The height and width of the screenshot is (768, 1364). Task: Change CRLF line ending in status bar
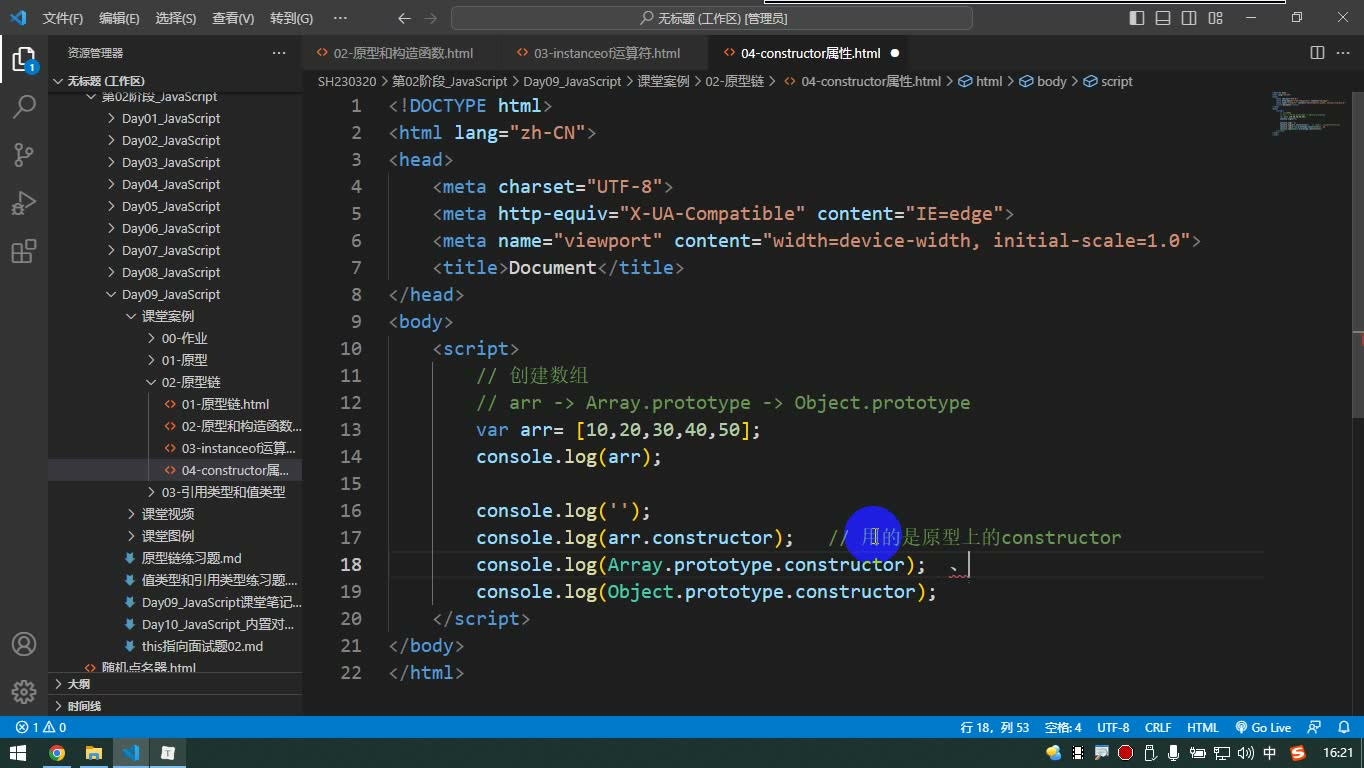tap(1158, 728)
